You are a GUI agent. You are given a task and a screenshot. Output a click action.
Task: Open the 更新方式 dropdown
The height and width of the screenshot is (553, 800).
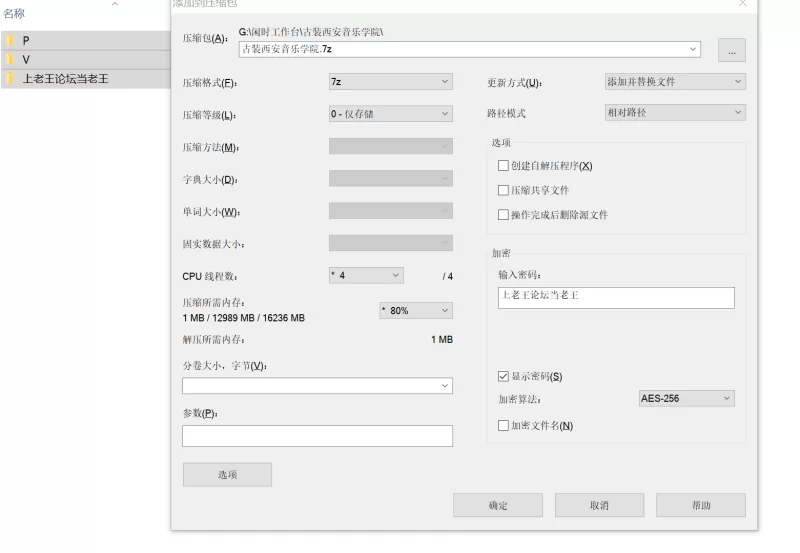675,82
